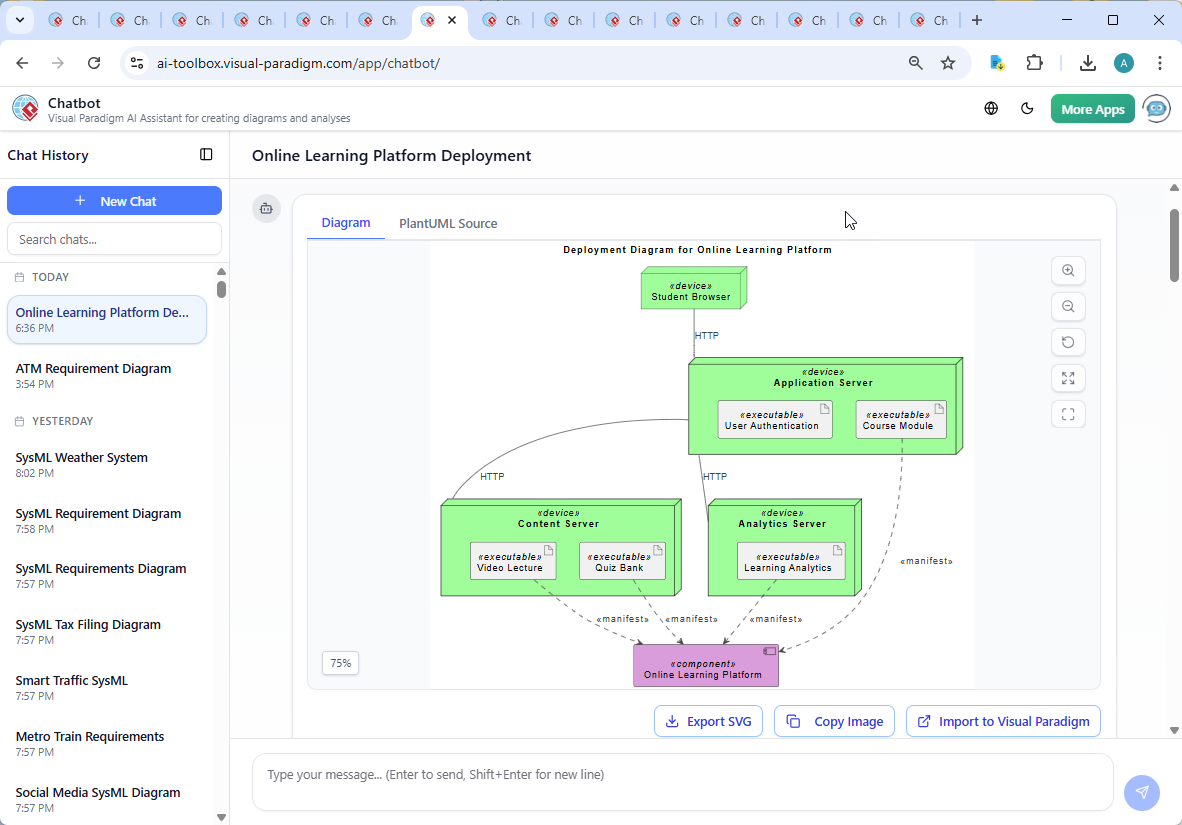Image resolution: width=1182 pixels, height=825 pixels.
Task: Switch to the PlantUML Source tab
Action: point(448,223)
